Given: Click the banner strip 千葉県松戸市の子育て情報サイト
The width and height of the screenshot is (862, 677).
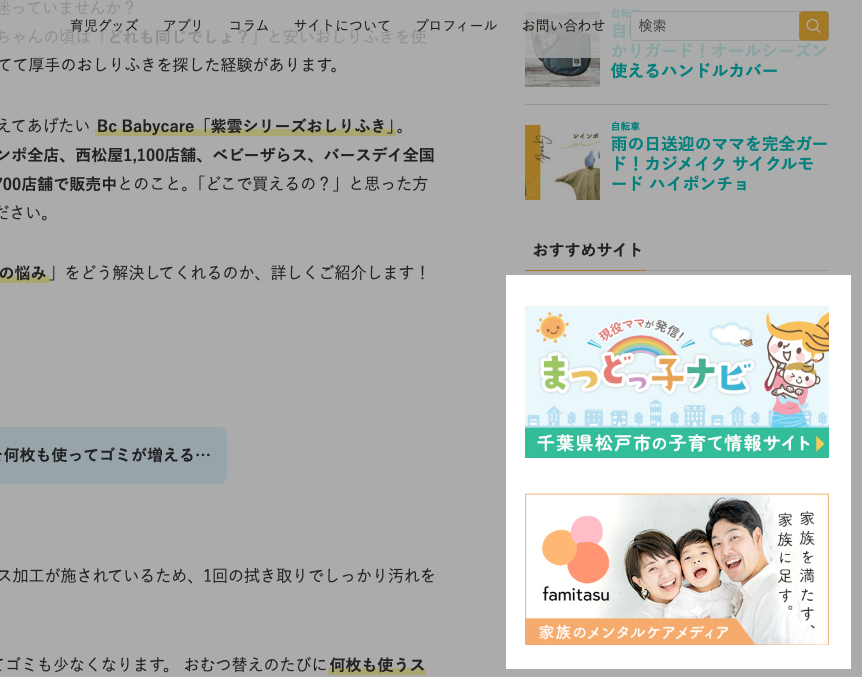Looking at the screenshot, I should [677, 443].
